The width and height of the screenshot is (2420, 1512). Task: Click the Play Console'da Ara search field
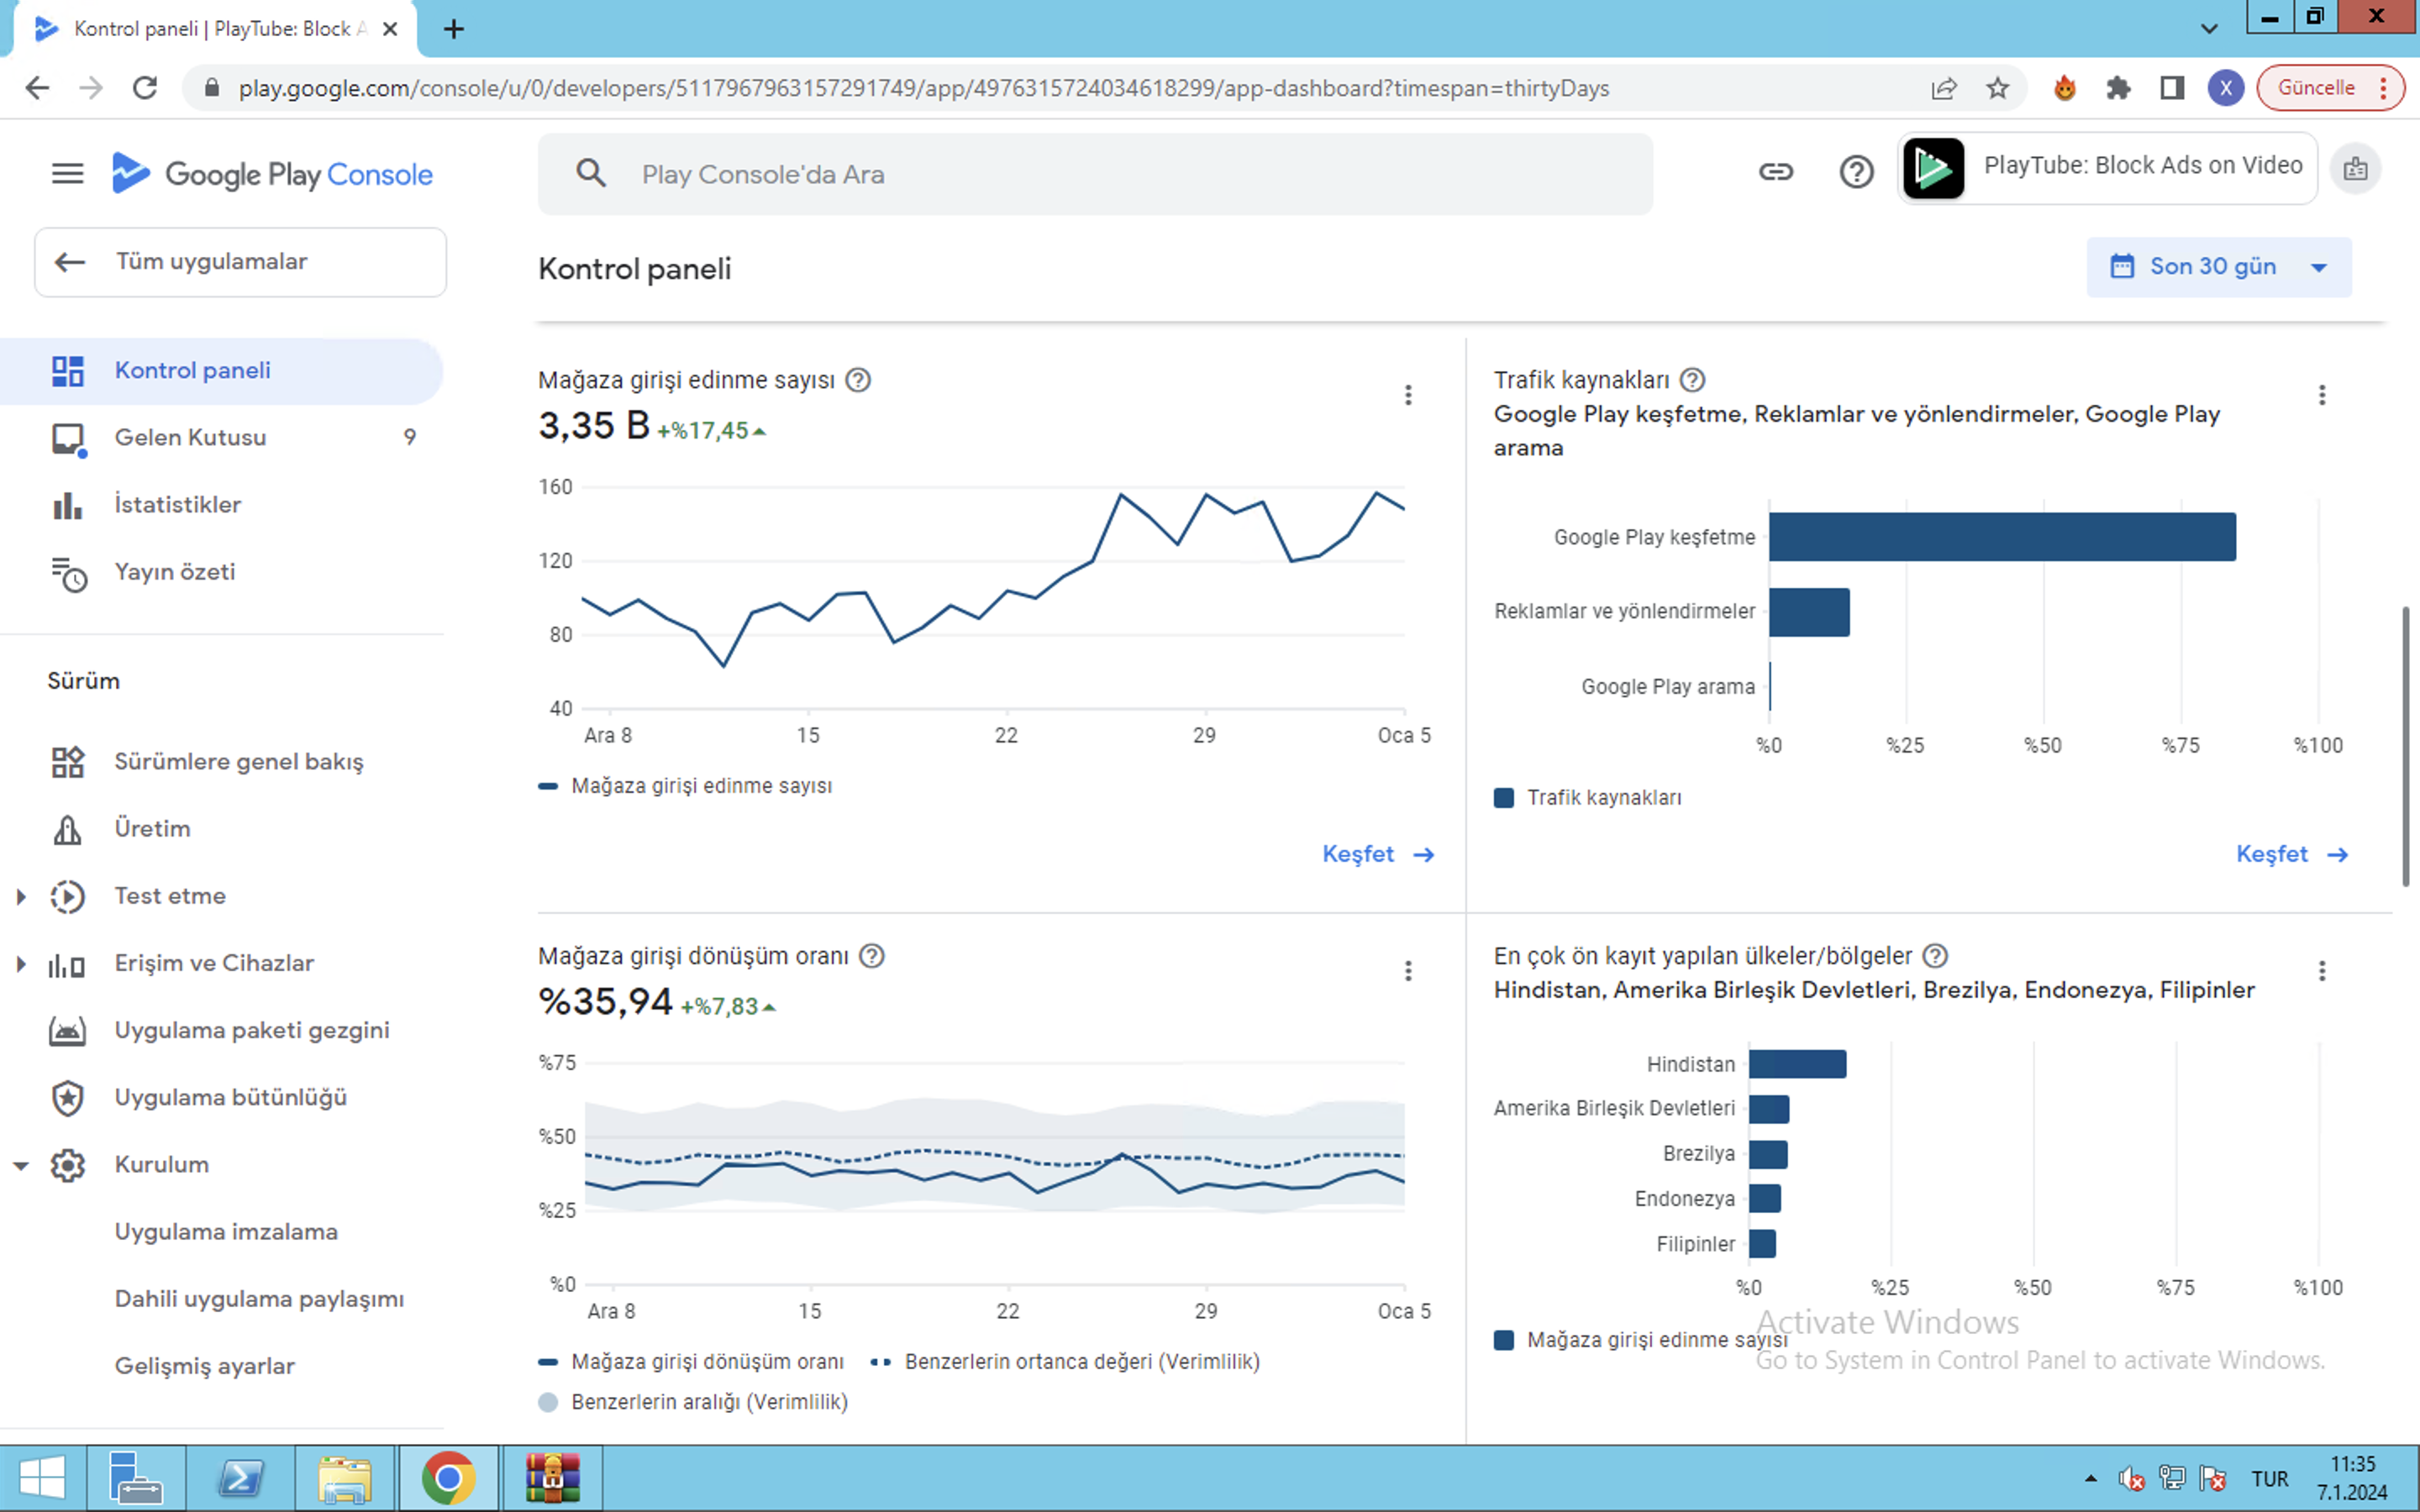click(x=1095, y=174)
